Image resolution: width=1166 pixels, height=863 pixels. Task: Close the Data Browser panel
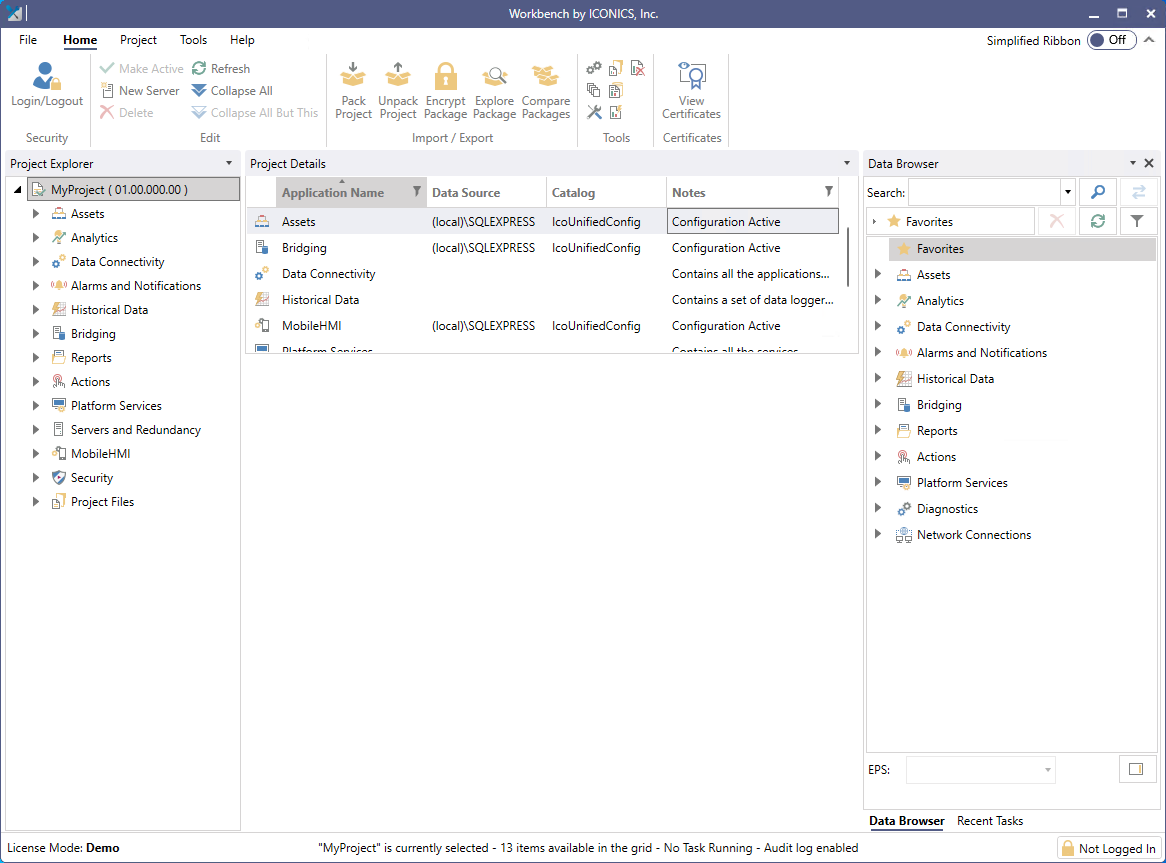pyautogui.click(x=1149, y=164)
